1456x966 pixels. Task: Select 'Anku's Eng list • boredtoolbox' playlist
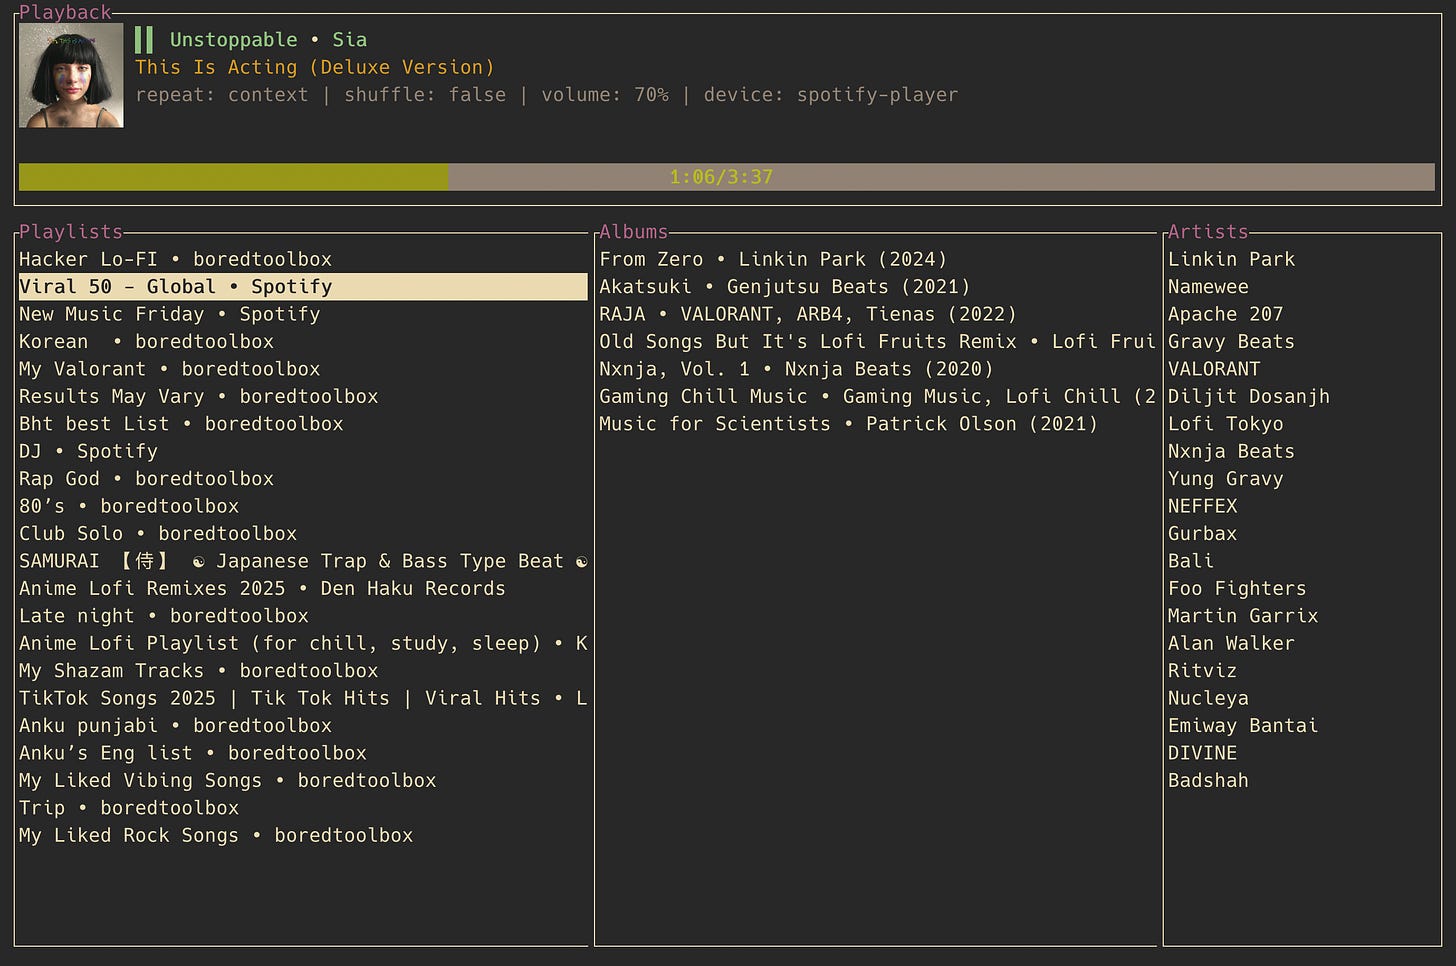tap(193, 753)
